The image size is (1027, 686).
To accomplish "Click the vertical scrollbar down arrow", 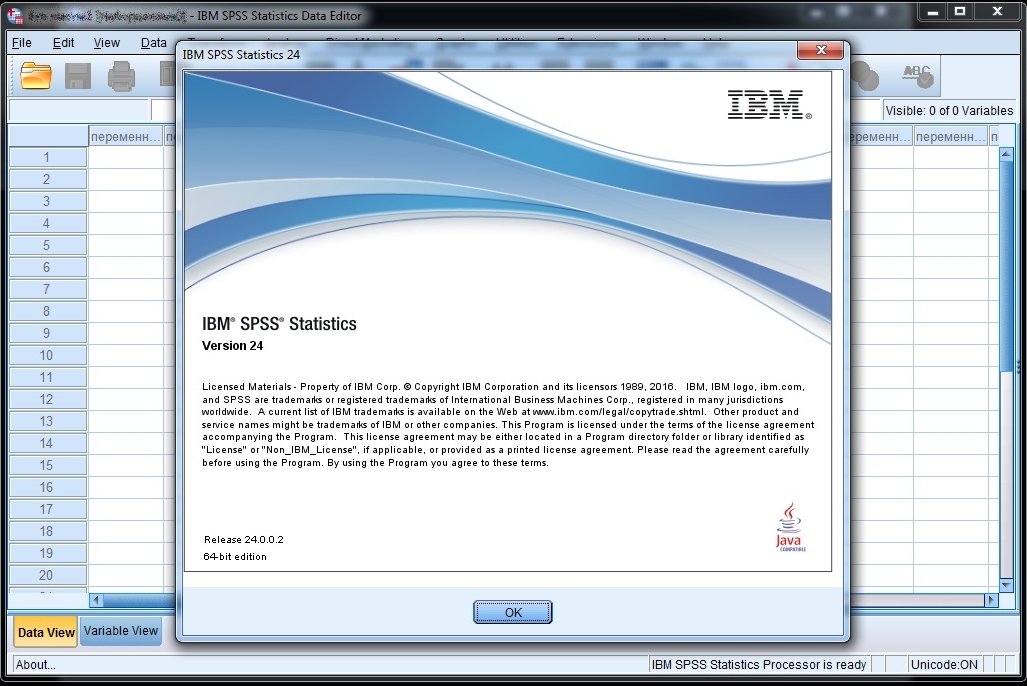I will pyautogui.click(x=1007, y=584).
